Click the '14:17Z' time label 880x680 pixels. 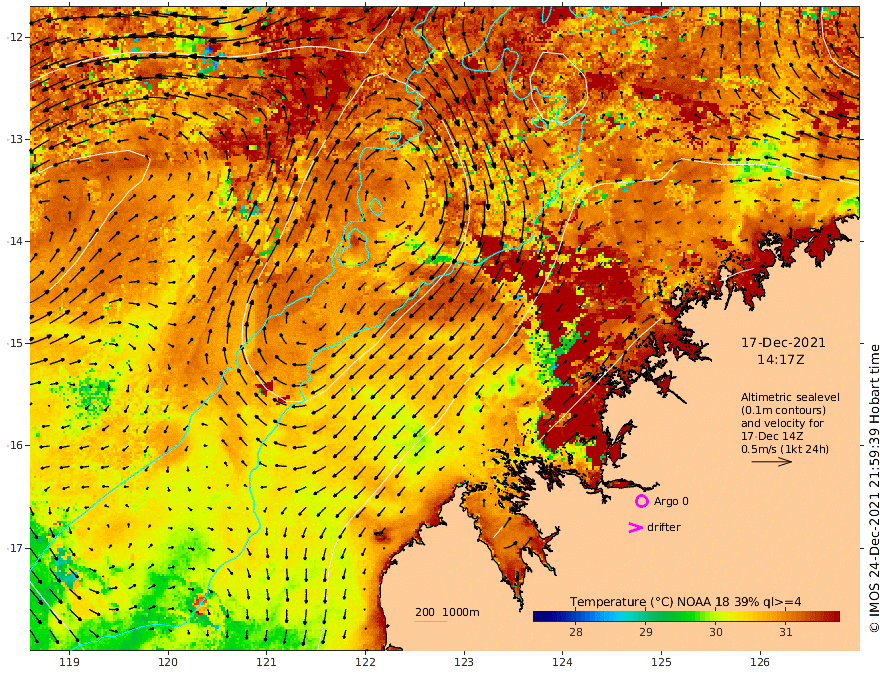click(781, 360)
